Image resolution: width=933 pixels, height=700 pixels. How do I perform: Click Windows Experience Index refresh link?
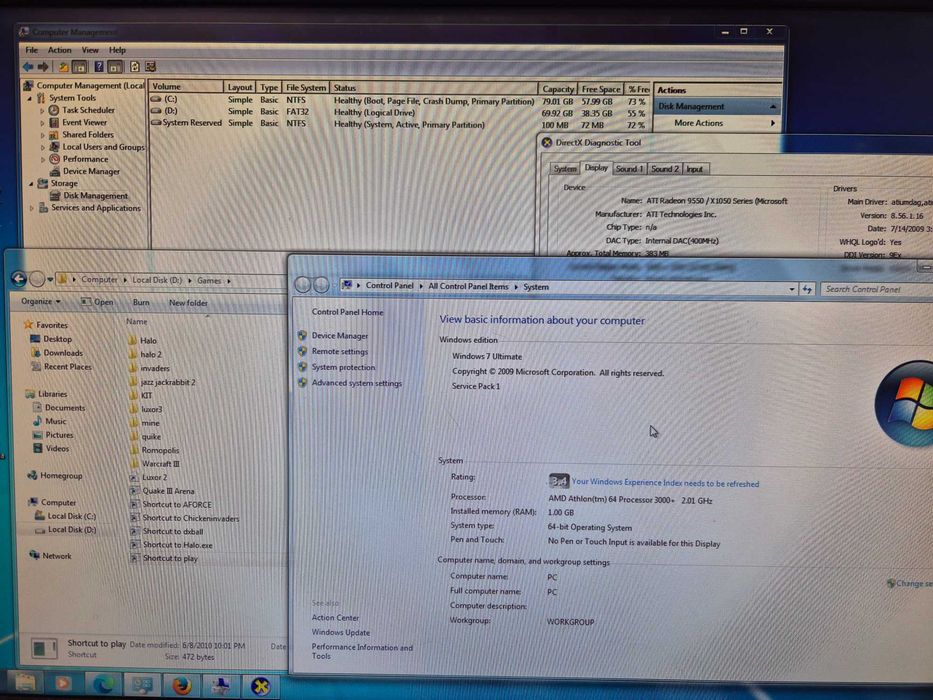(665, 483)
